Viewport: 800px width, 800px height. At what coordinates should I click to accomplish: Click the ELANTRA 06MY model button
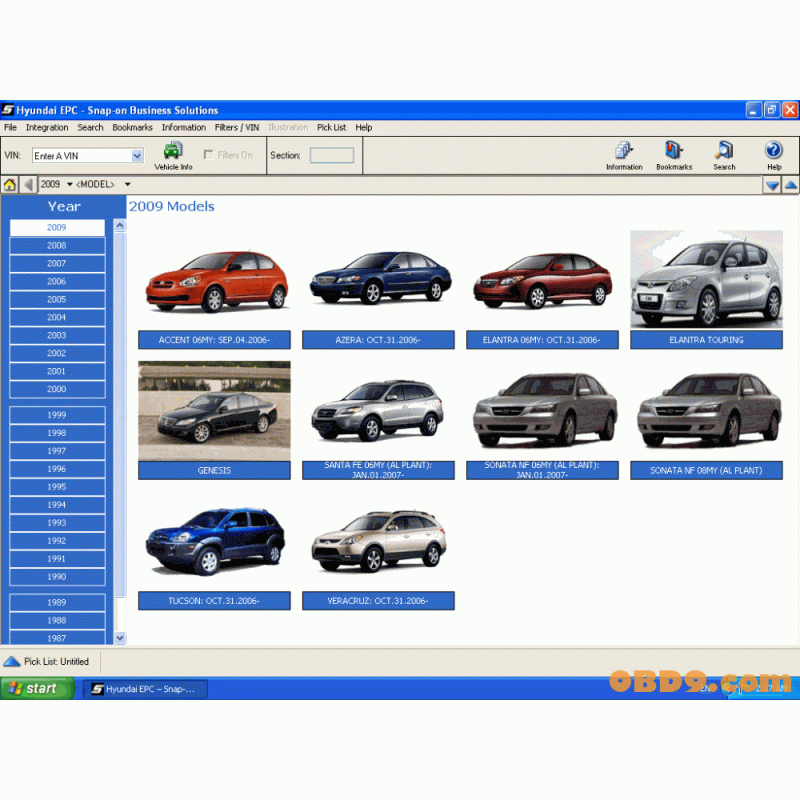(542, 340)
